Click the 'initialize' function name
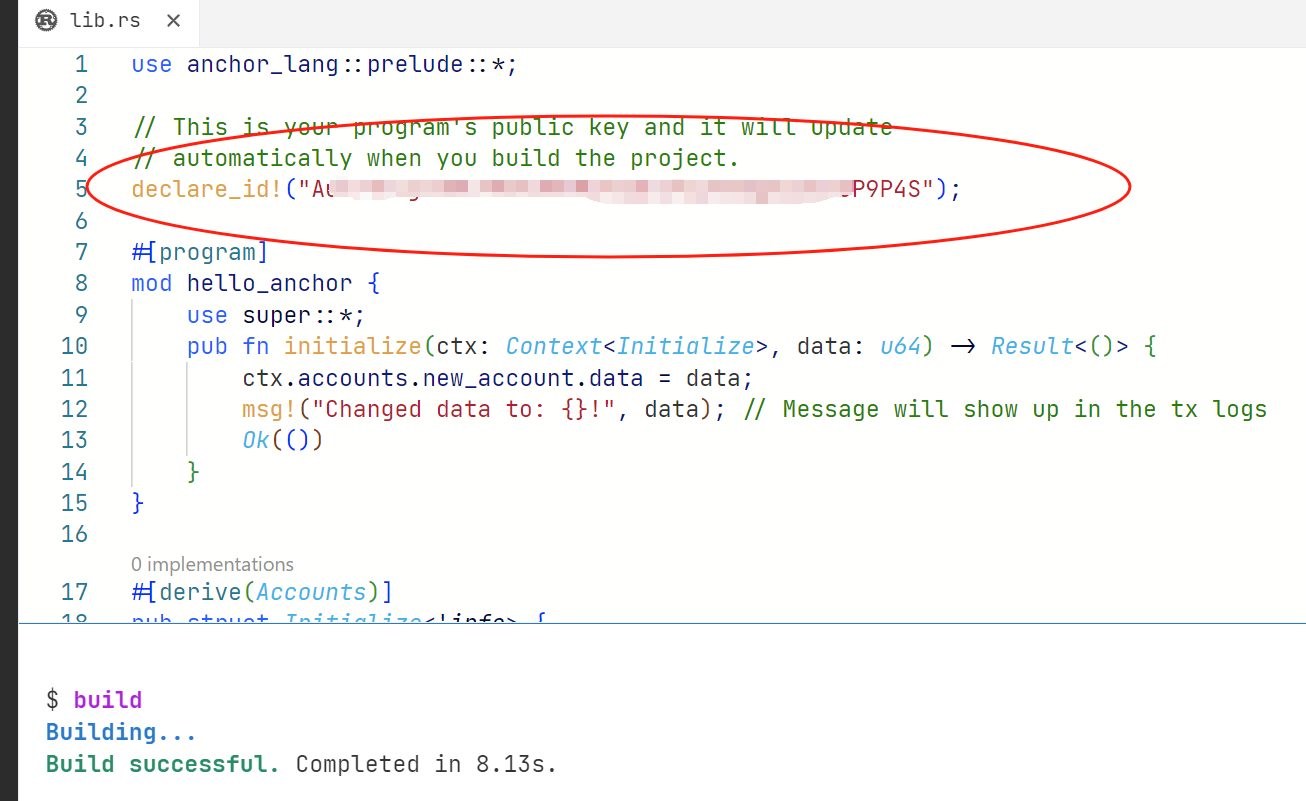 (x=353, y=346)
